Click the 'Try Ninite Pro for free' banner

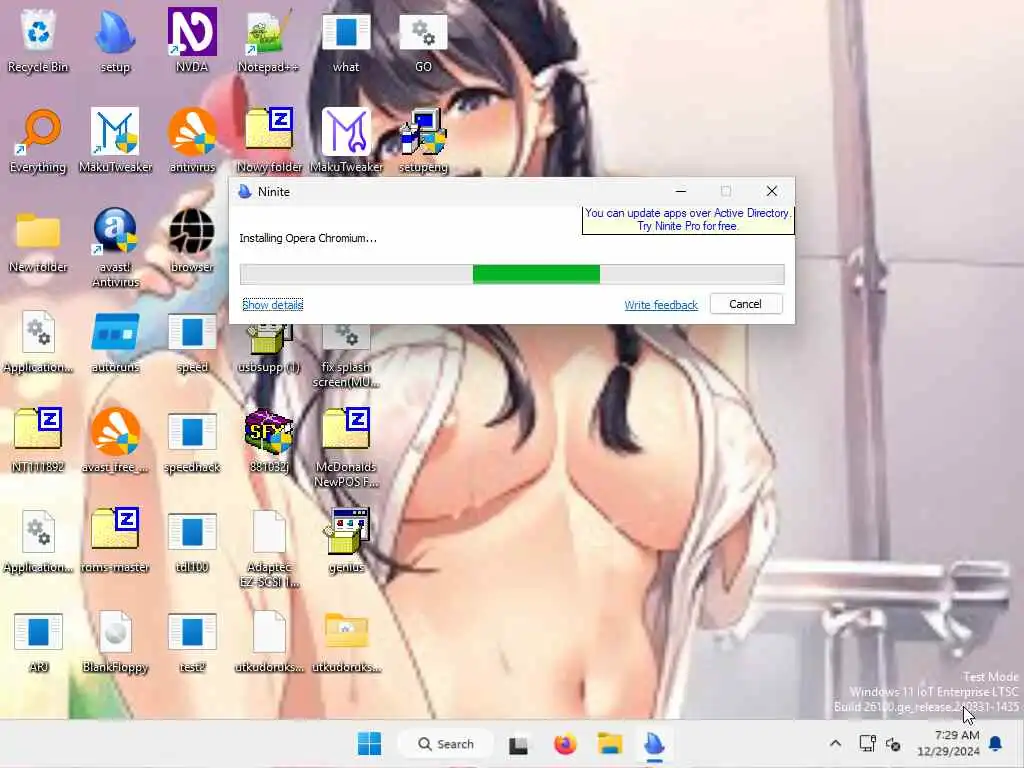pyautogui.click(x=688, y=219)
